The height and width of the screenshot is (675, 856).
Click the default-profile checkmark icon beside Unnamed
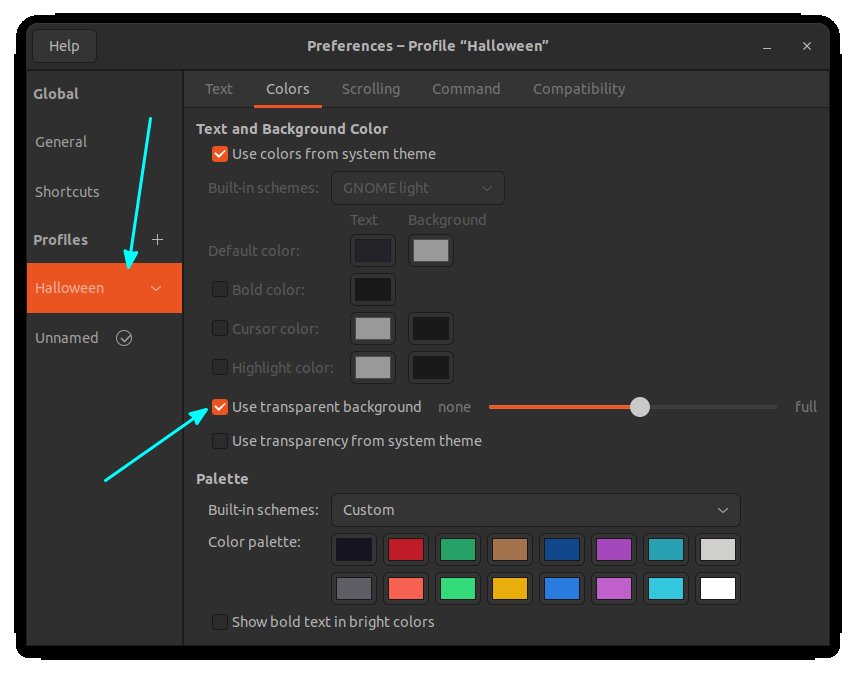(124, 338)
